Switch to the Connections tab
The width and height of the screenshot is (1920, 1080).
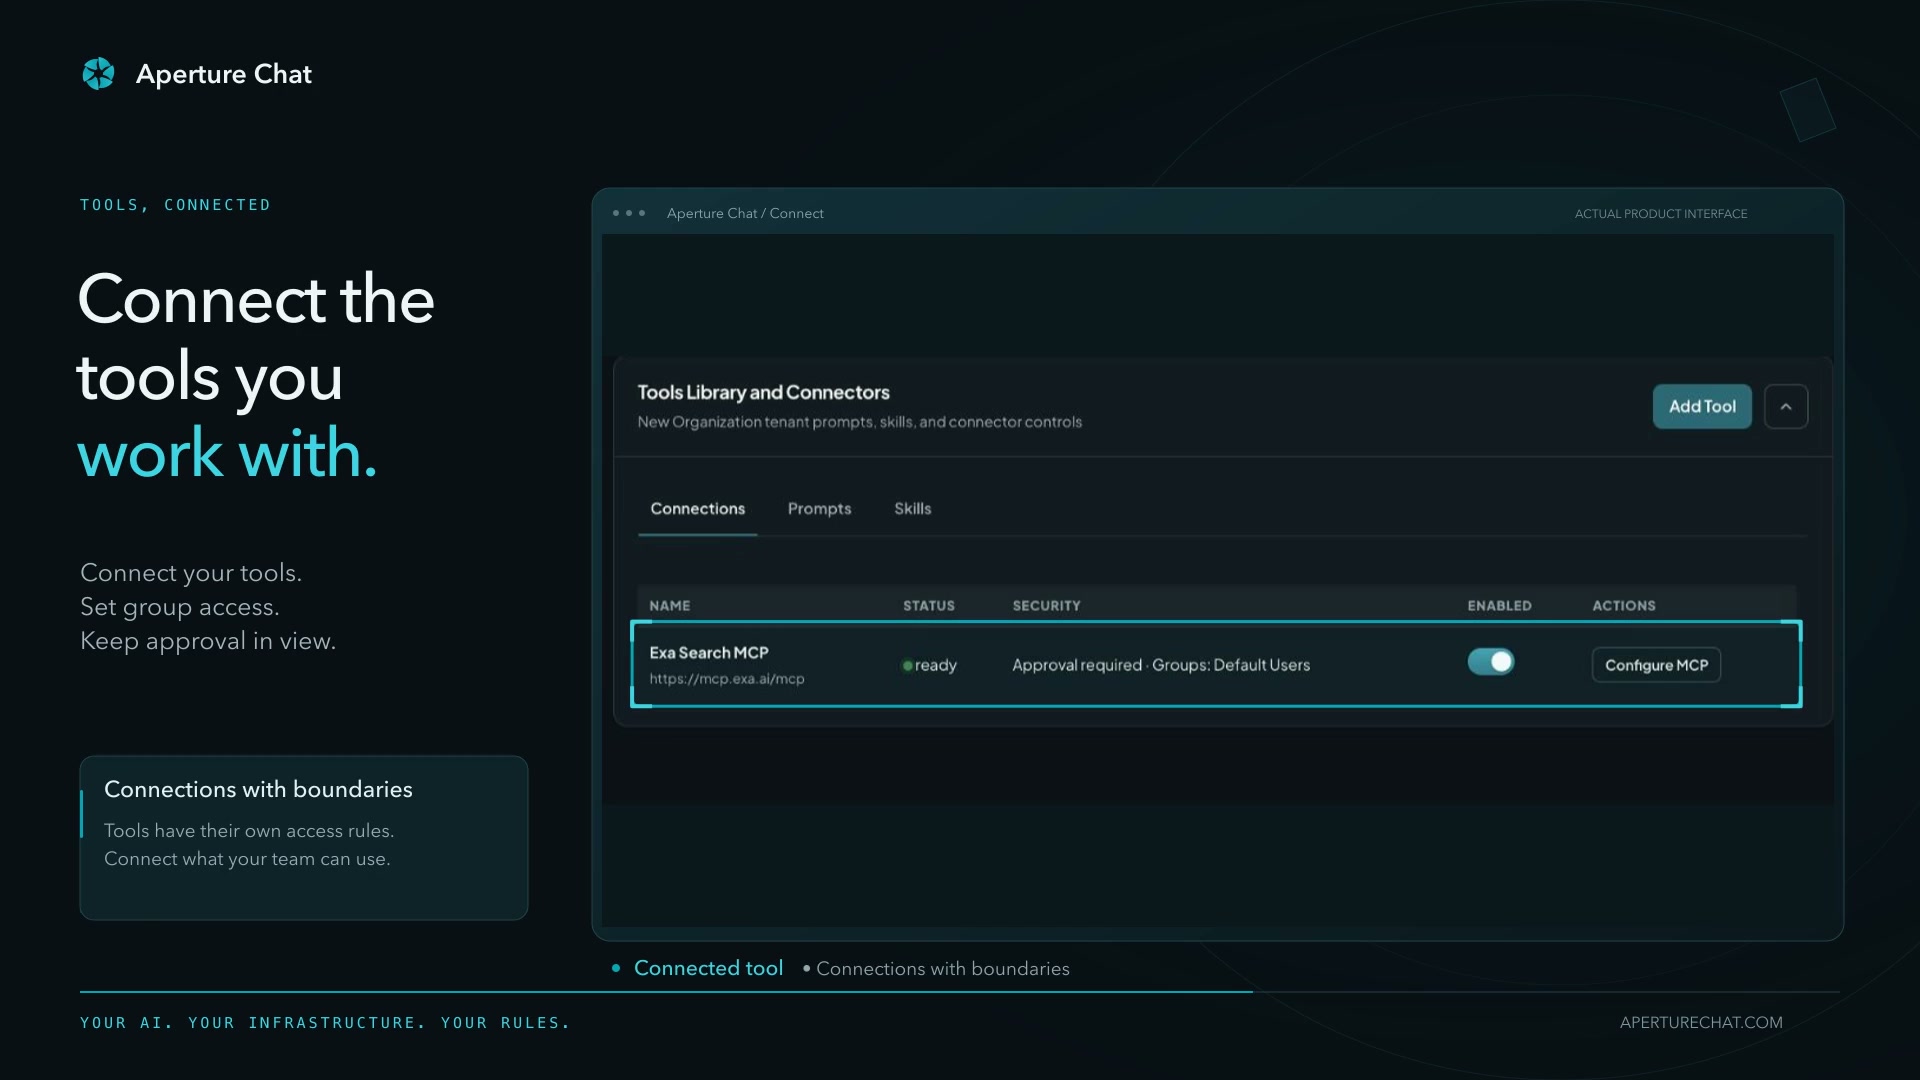click(698, 509)
